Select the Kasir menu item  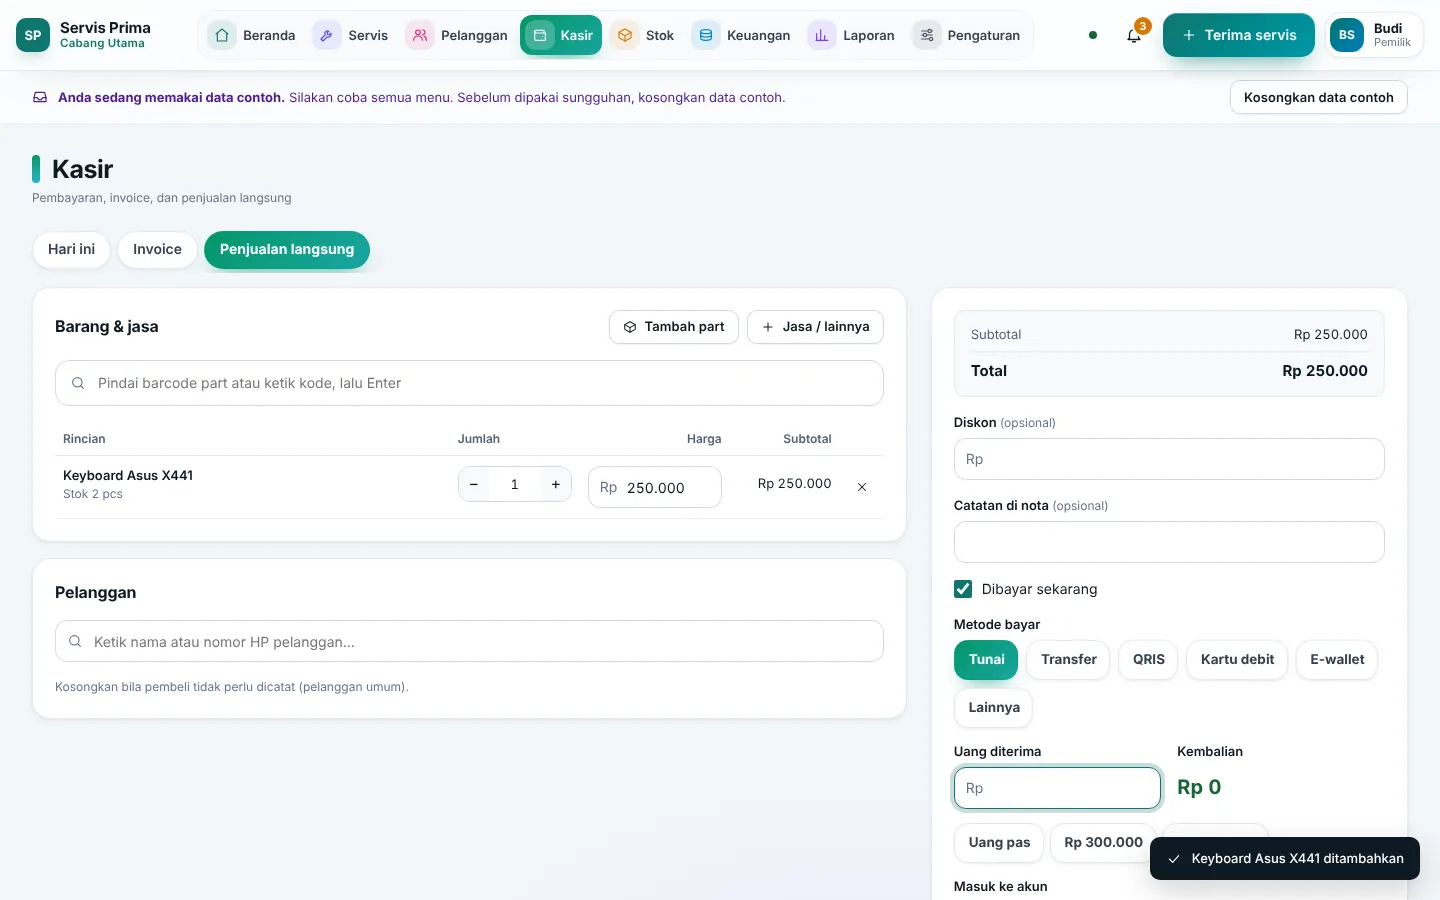[561, 35]
